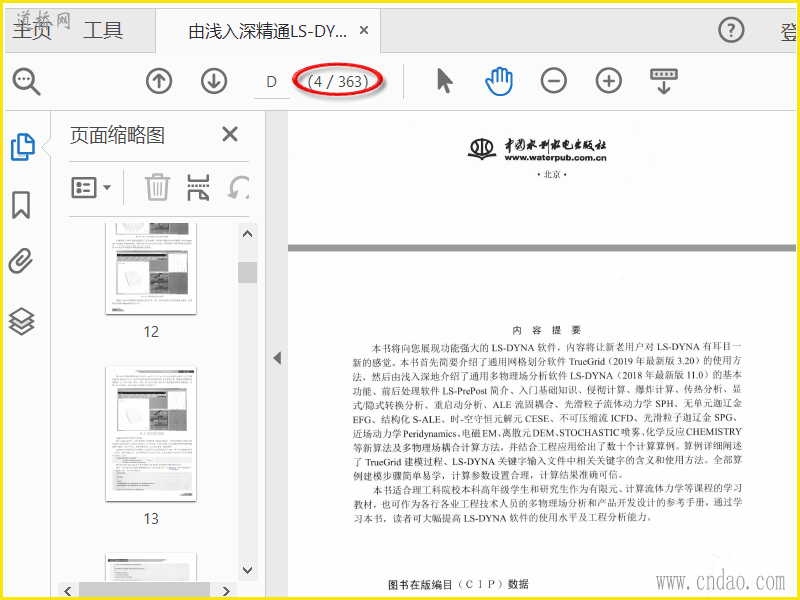Delete selected pages with trash icon
Image resolution: width=800 pixels, height=600 pixels.
point(157,187)
